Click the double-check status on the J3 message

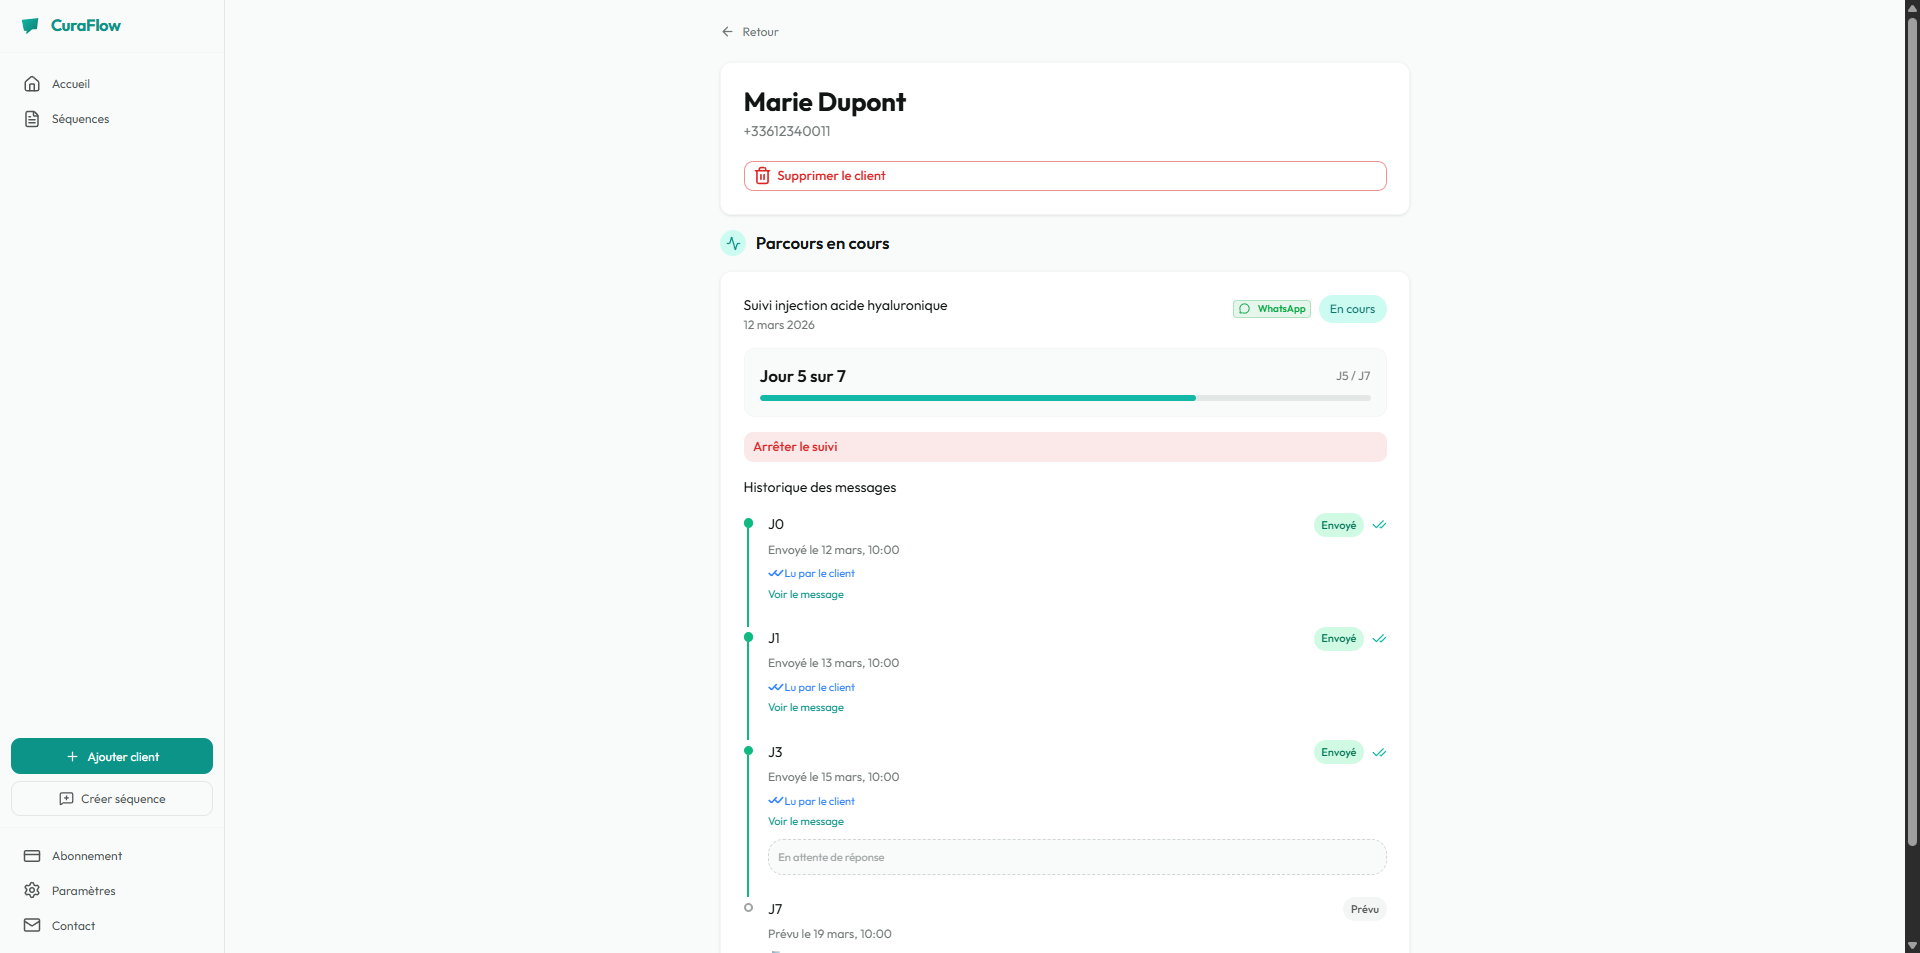tap(1378, 752)
